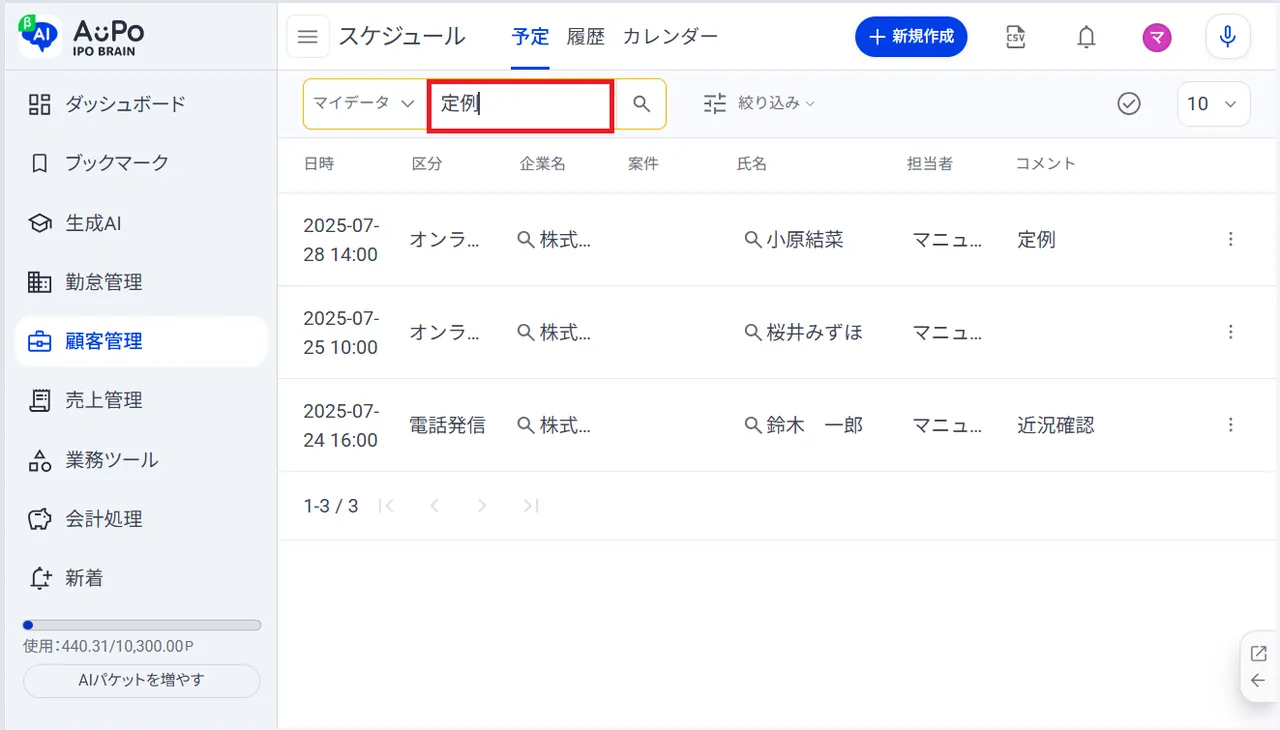Image resolution: width=1280 pixels, height=730 pixels.
Task: Click the search magnifier button
Action: point(642,104)
